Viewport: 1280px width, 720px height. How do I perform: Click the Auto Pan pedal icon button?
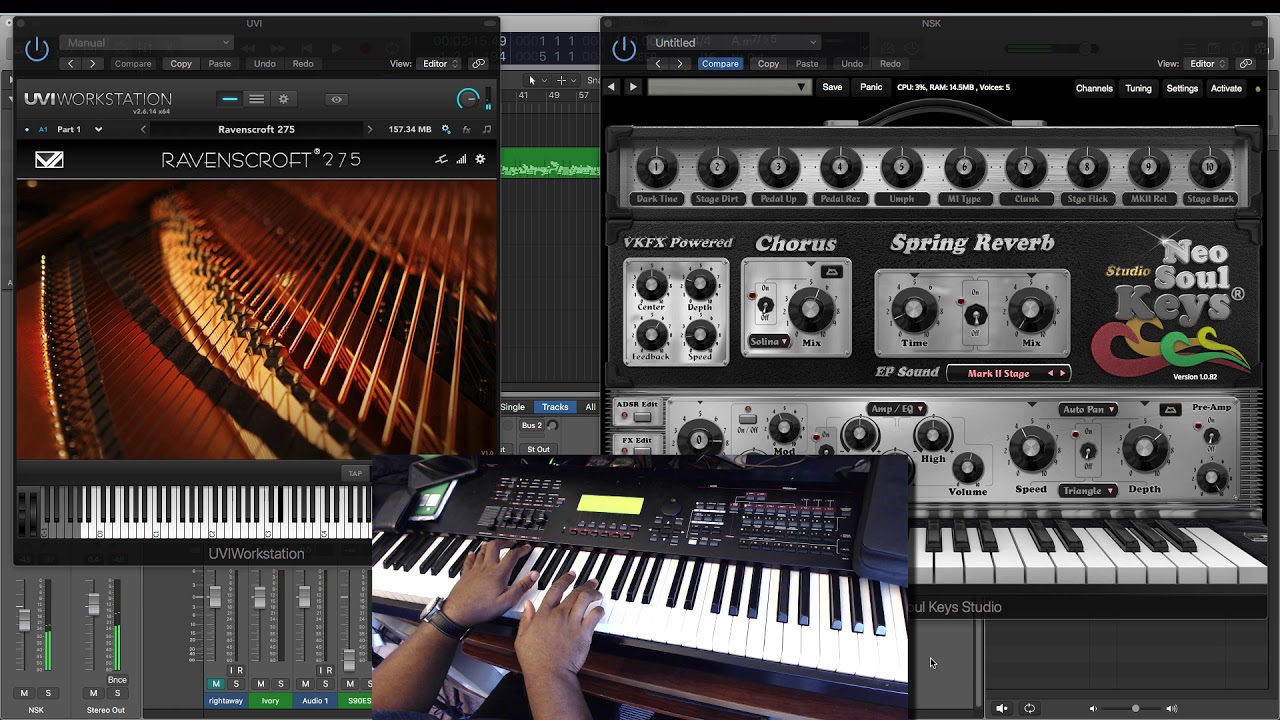[x=1170, y=410]
